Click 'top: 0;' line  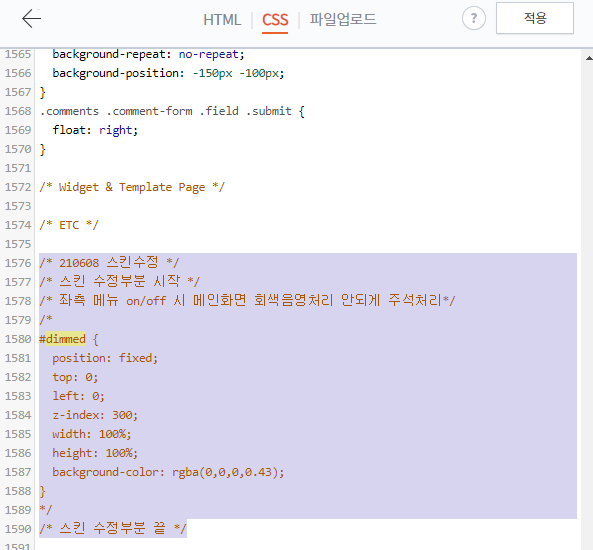[x=75, y=377]
